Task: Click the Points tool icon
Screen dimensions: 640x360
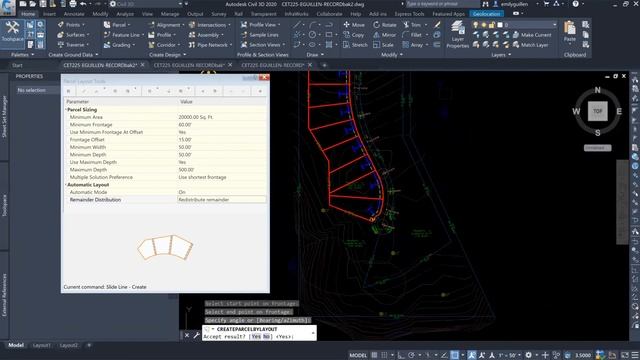Action: pyautogui.click(x=61, y=25)
